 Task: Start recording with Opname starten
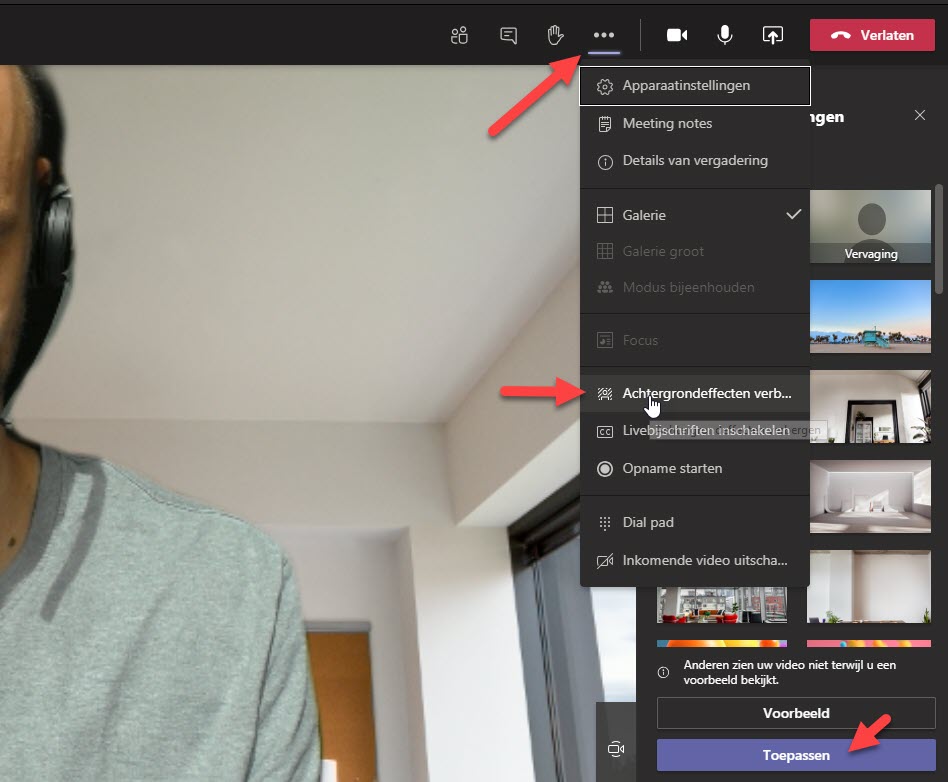click(695, 469)
